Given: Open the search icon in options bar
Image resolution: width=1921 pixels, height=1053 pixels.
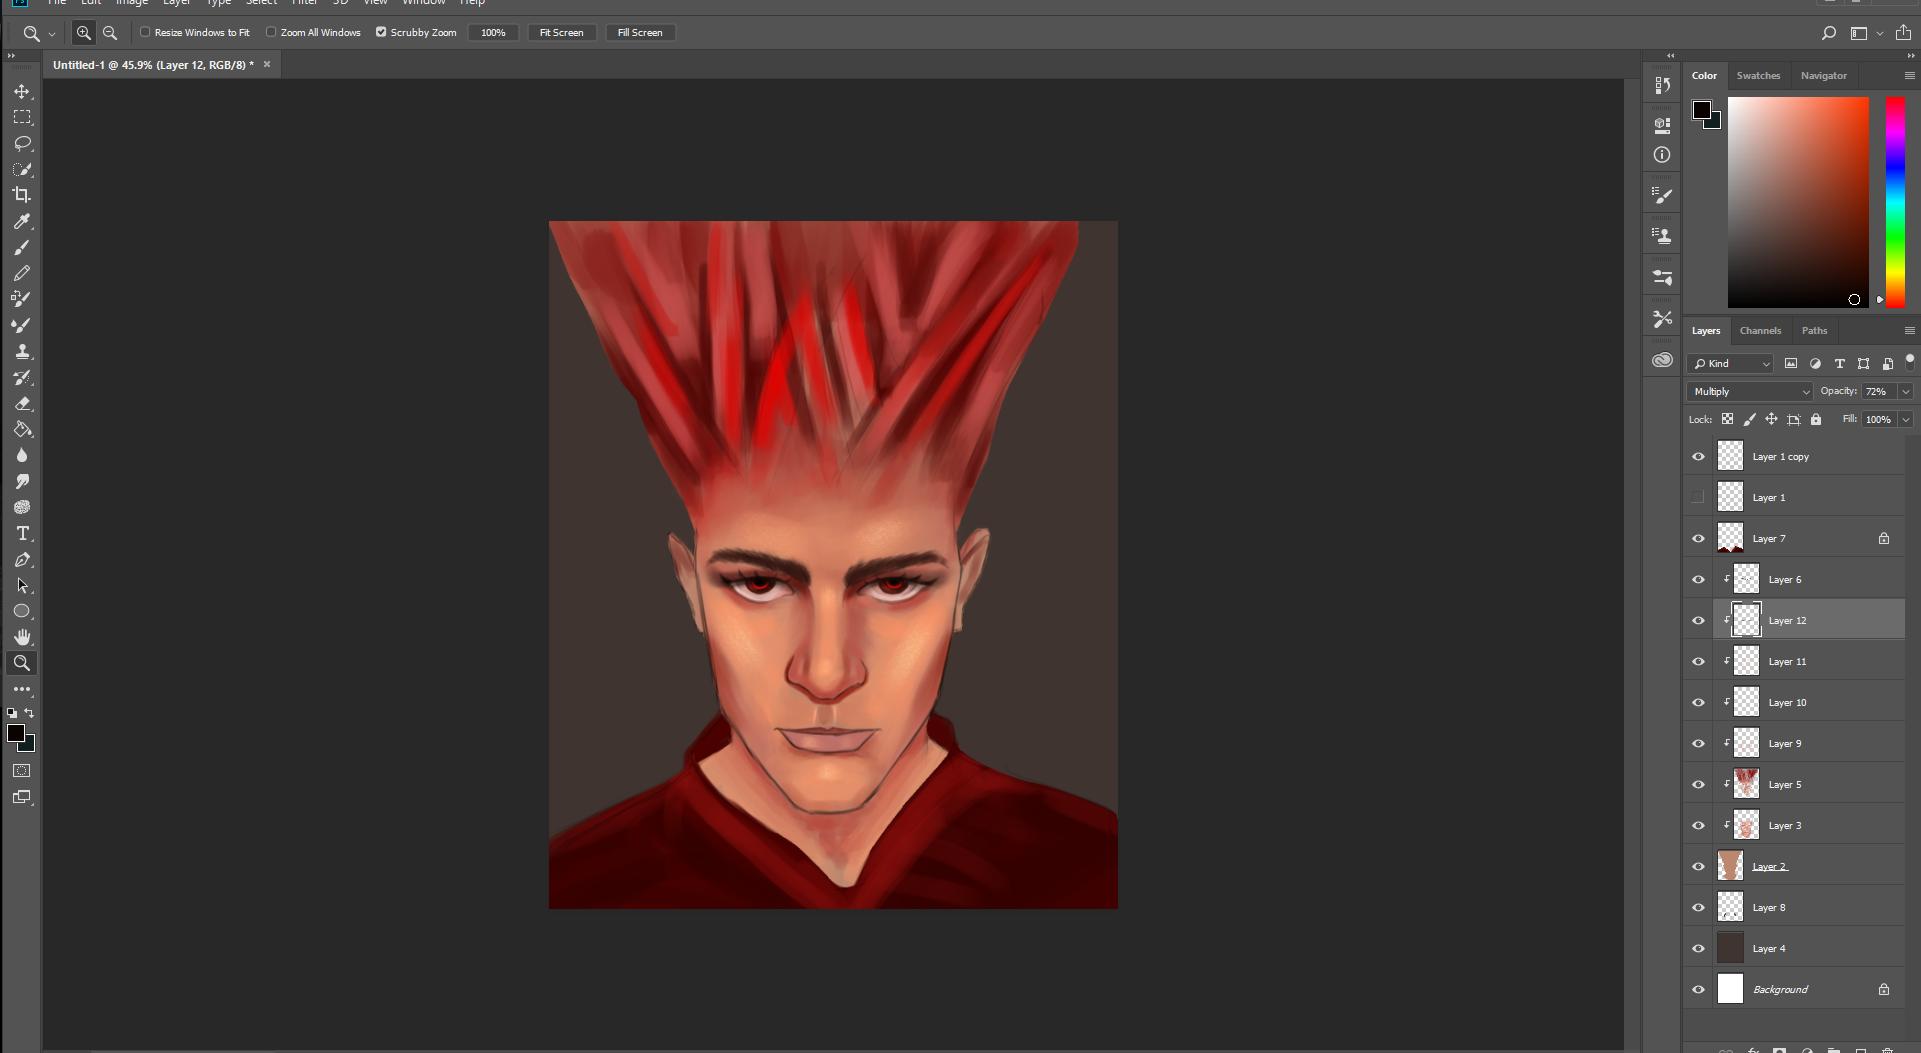Looking at the screenshot, I should pyautogui.click(x=1828, y=33).
